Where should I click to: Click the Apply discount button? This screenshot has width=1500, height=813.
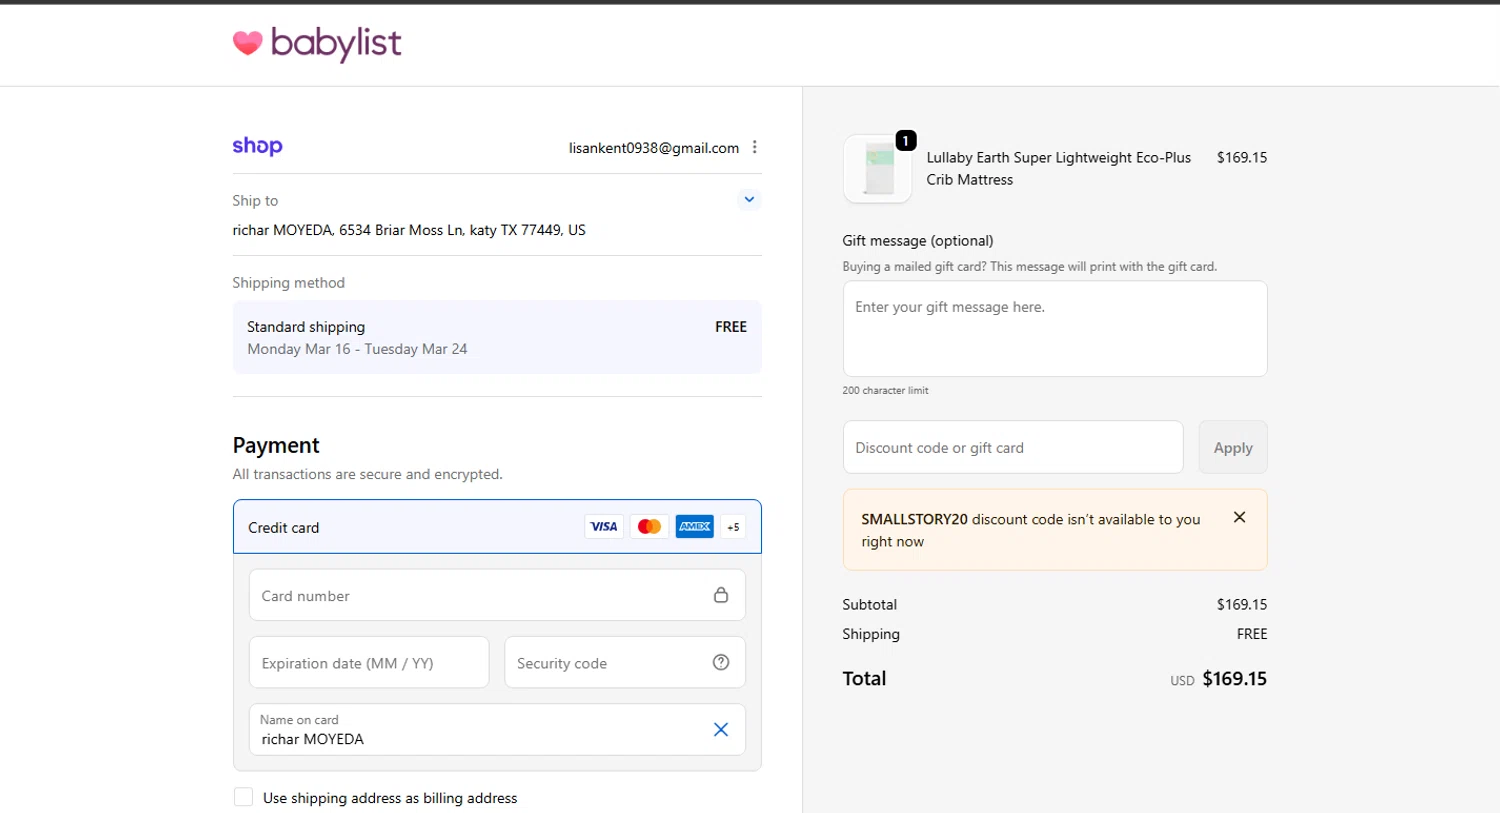tap(1232, 447)
